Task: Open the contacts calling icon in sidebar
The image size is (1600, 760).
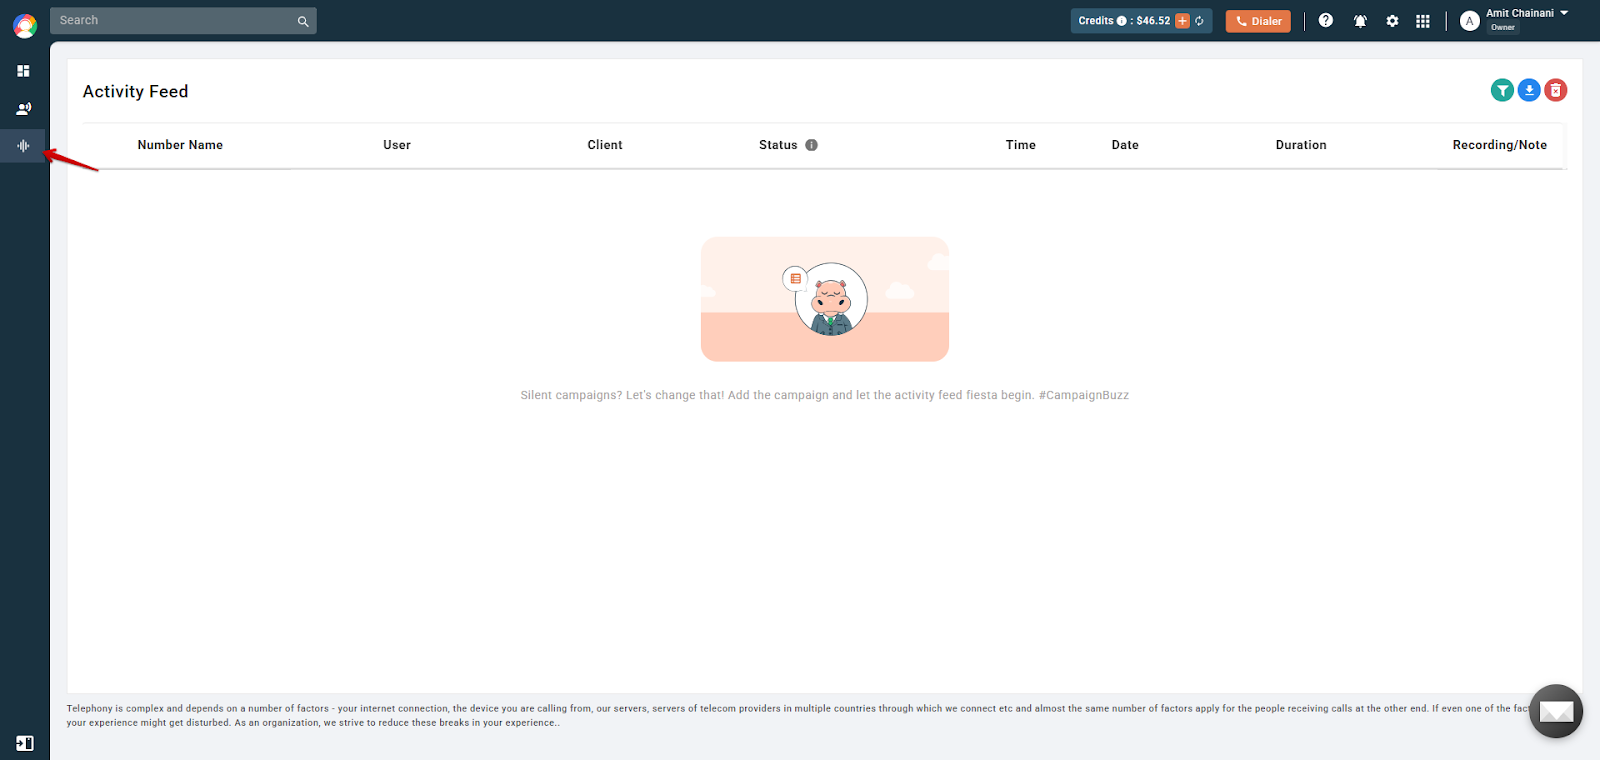Action: click(x=23, y=109)
